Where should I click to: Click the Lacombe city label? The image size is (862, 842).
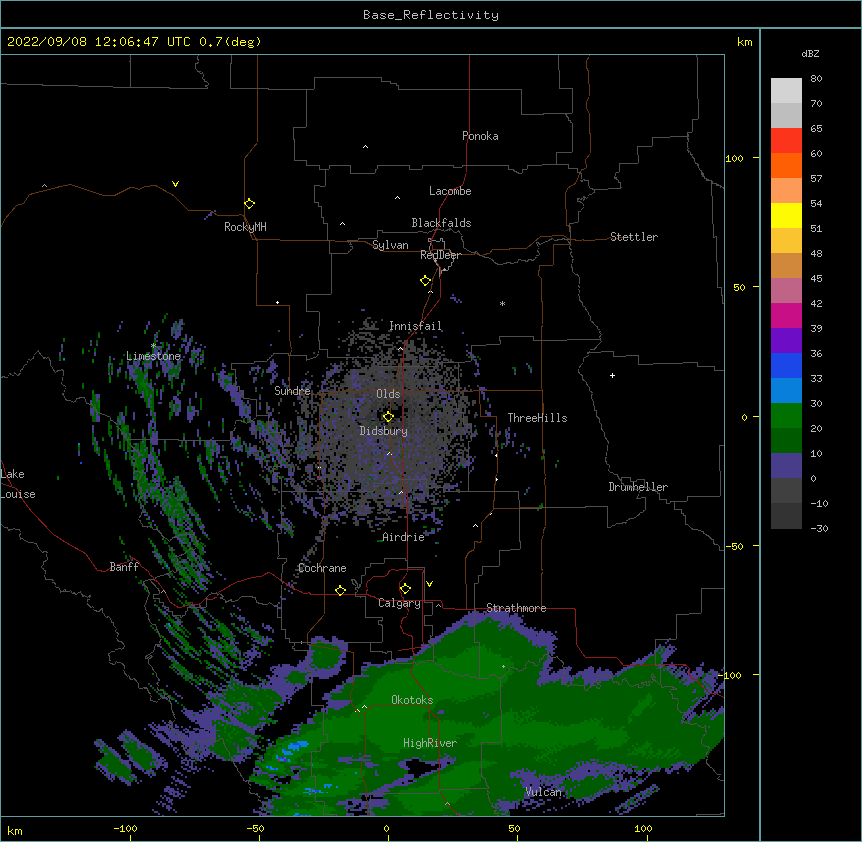point(450,191)
